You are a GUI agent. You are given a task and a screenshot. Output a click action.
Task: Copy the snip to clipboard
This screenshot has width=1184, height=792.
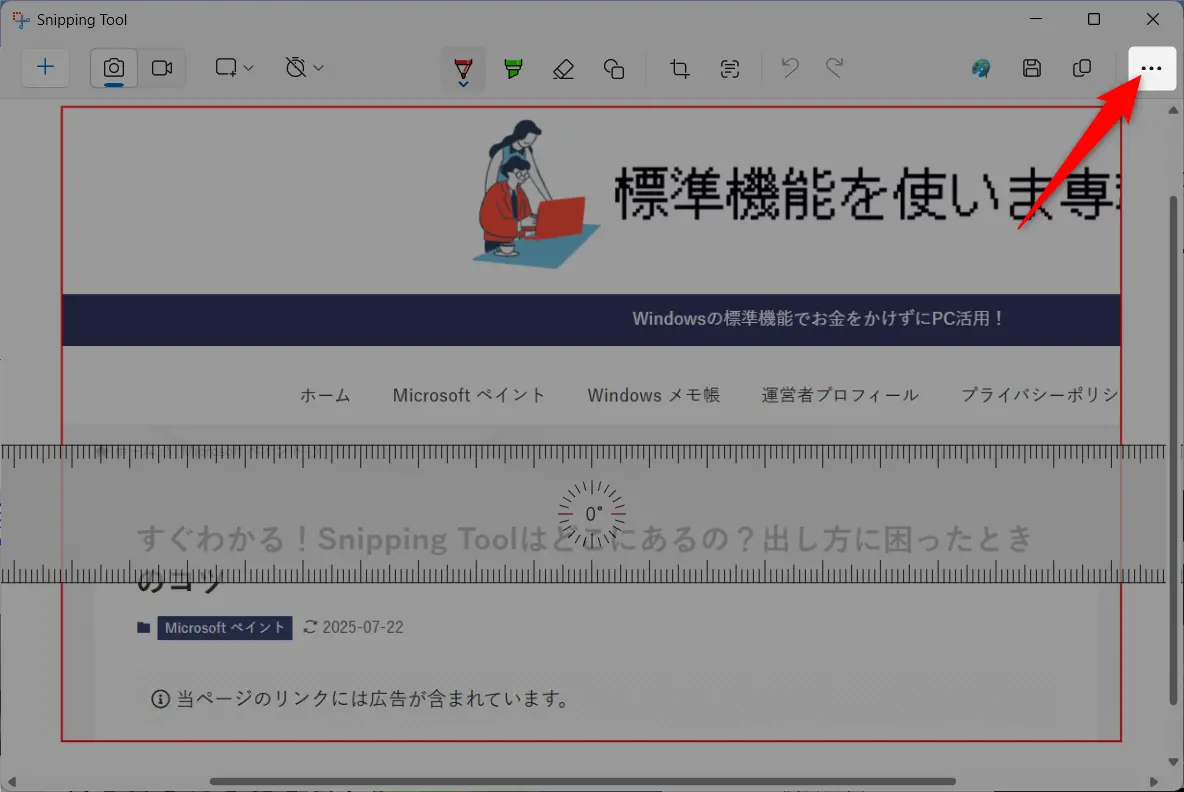1081,69
